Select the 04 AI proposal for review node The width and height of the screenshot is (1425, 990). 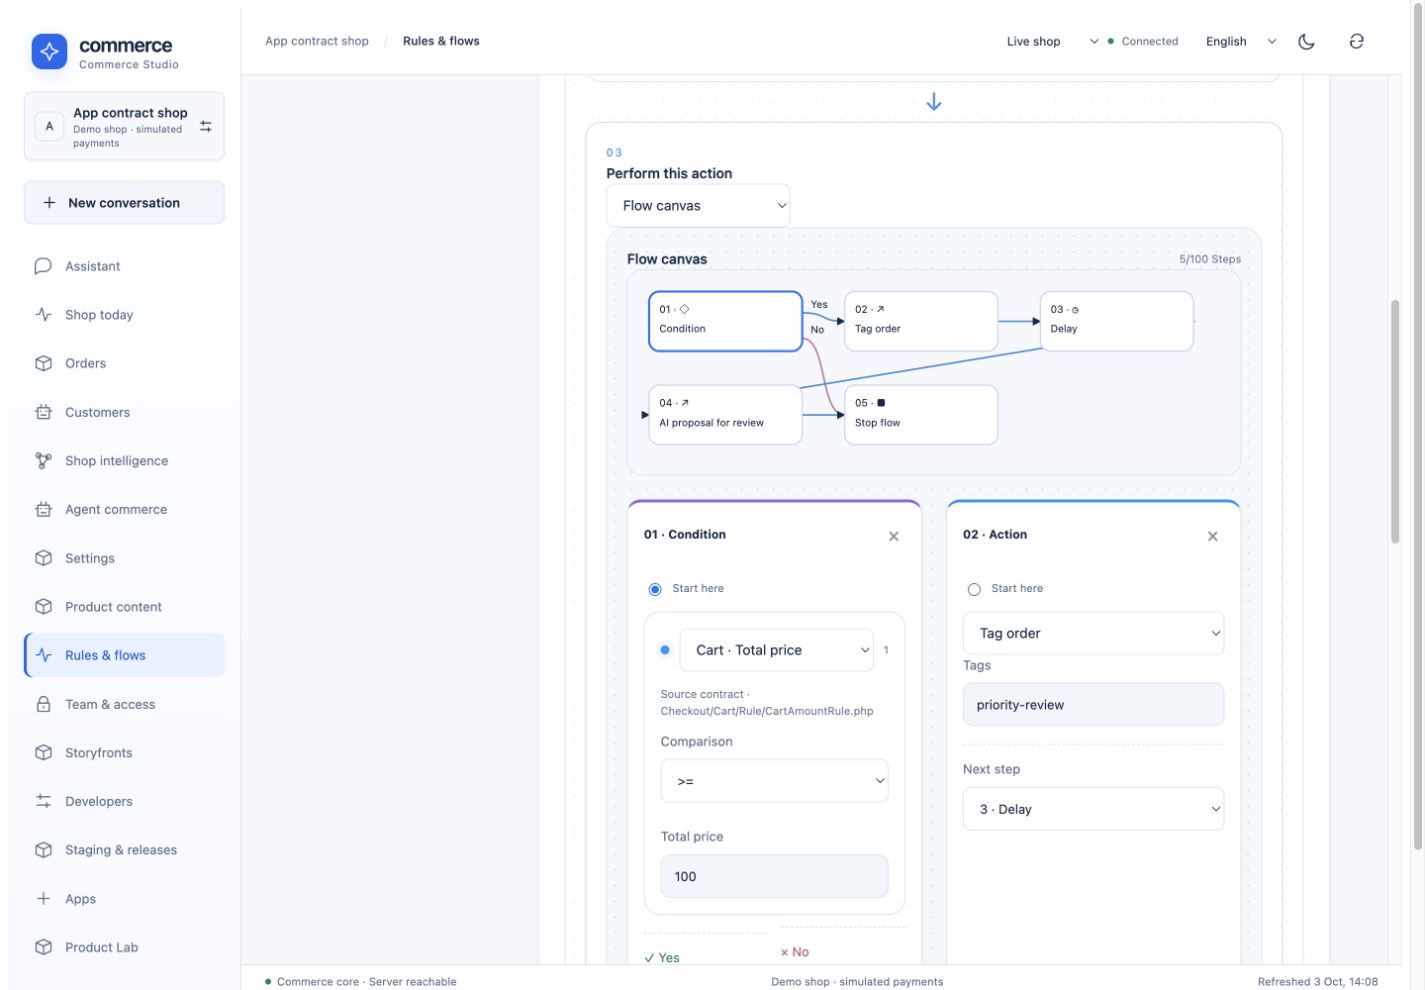coord(725,415)
